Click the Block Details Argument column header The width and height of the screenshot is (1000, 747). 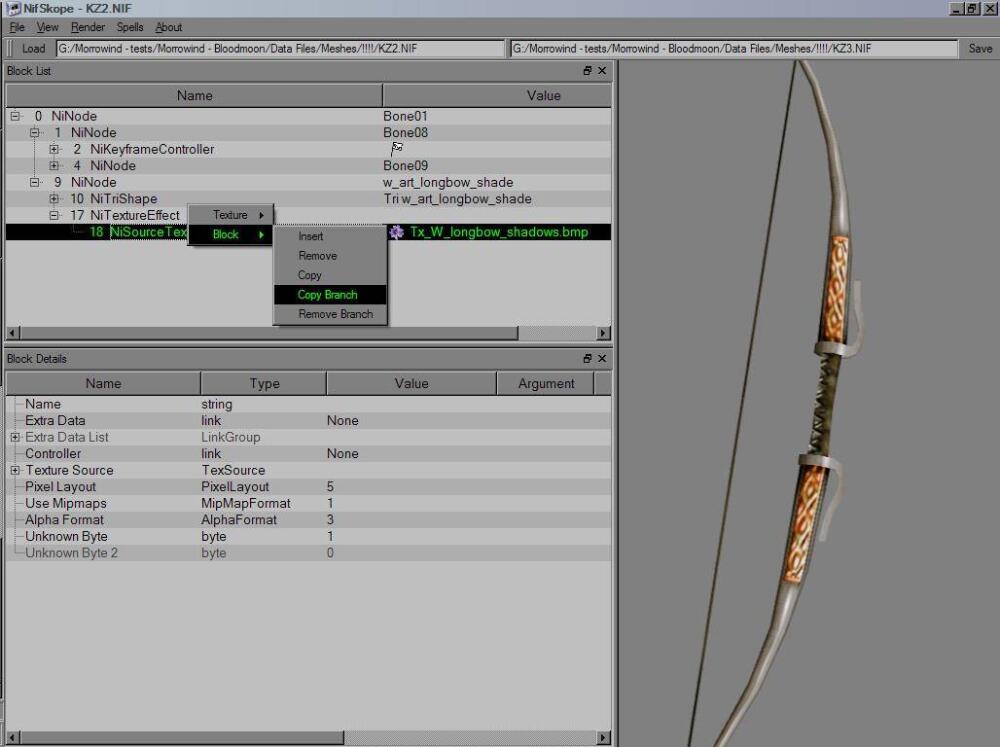coord(546,383)
